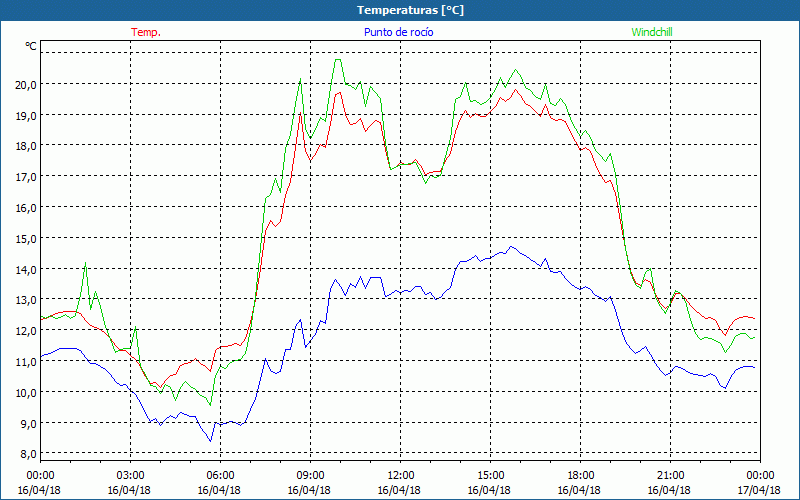
Task: Click the 18:00 time label
Action: point(580,475)
